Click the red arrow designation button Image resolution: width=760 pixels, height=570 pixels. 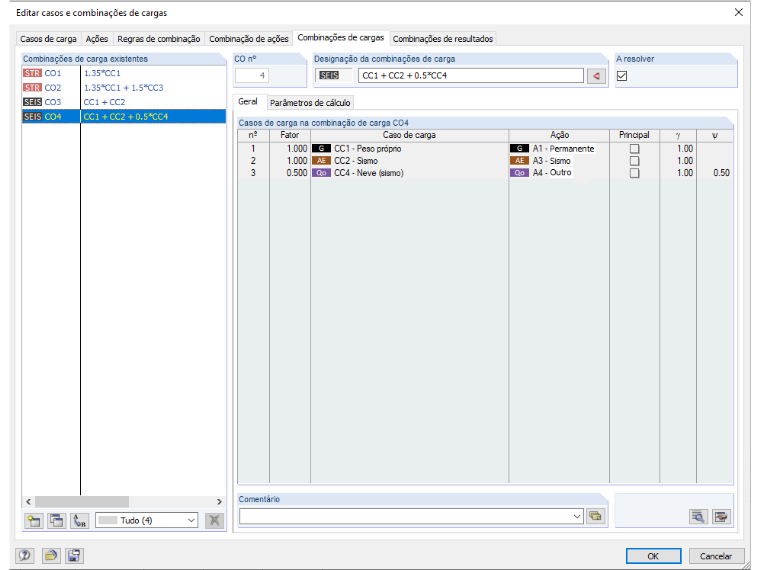click(x=597, y=76)
